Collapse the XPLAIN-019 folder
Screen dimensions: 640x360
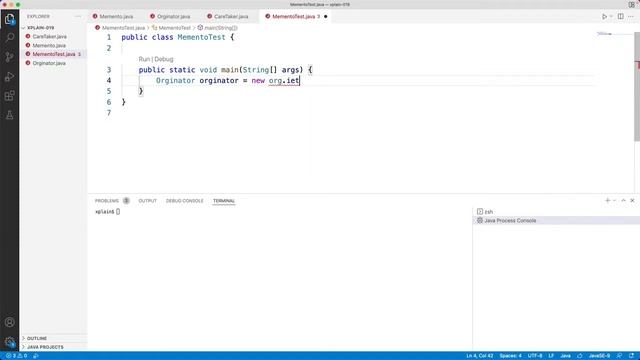[x=54, y=28]
